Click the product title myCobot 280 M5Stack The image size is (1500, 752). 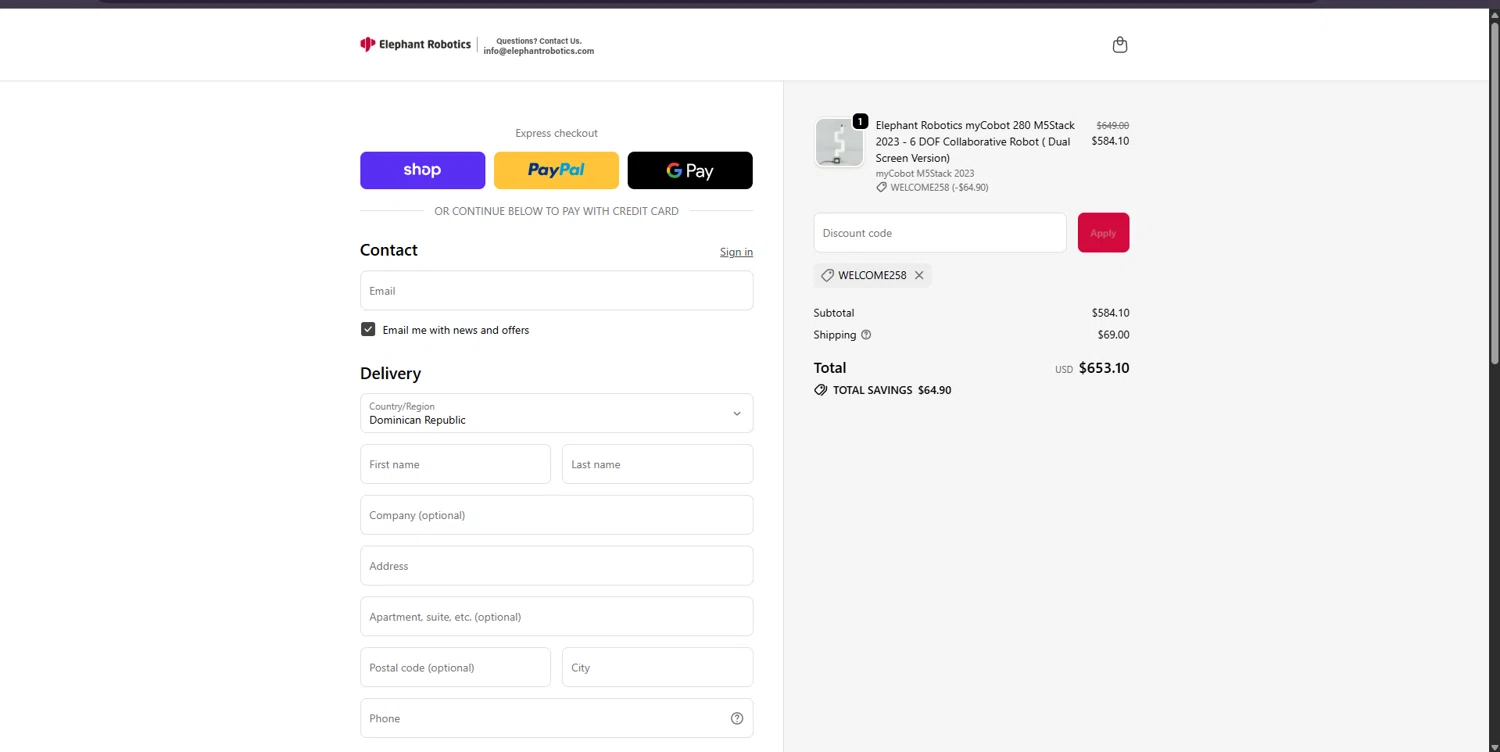(x=975, y=142)
